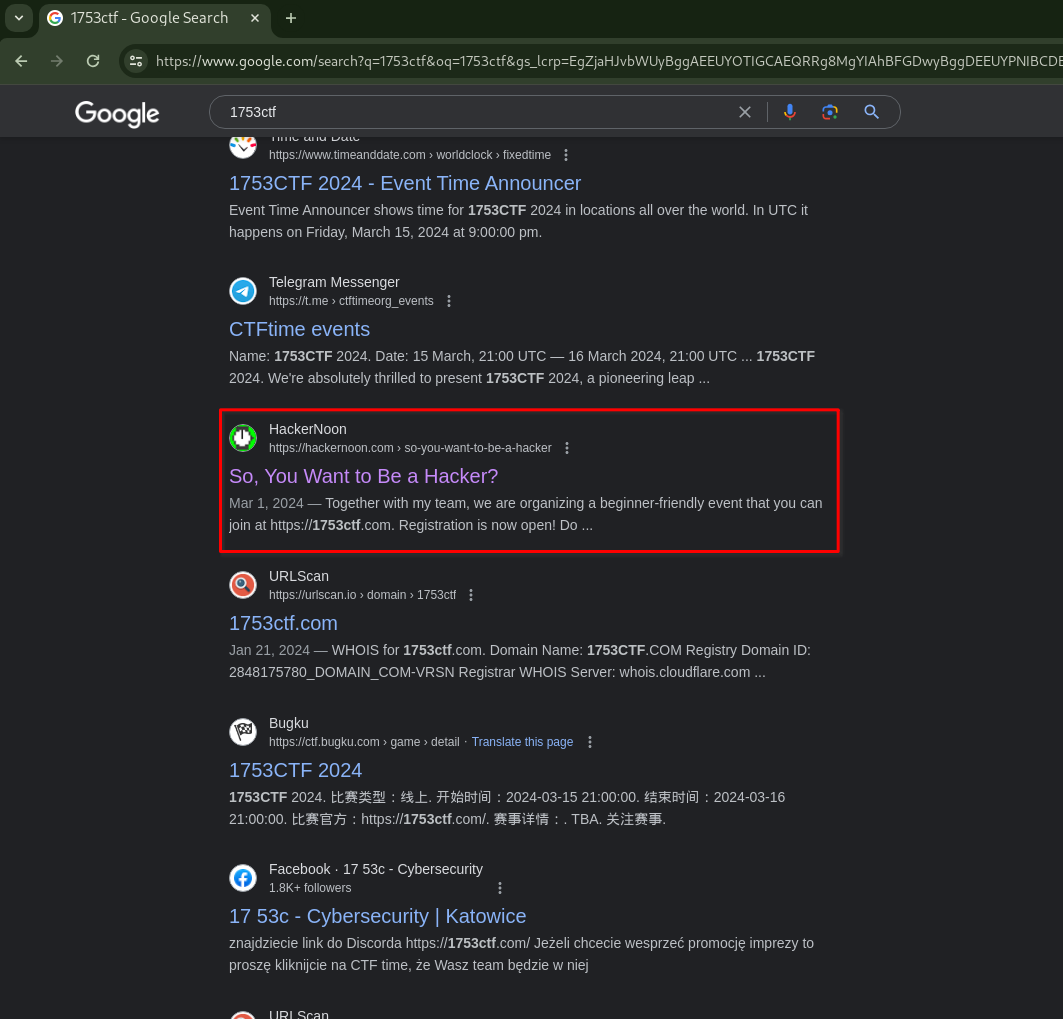Open more options for timeanddate result

[566, 155]
